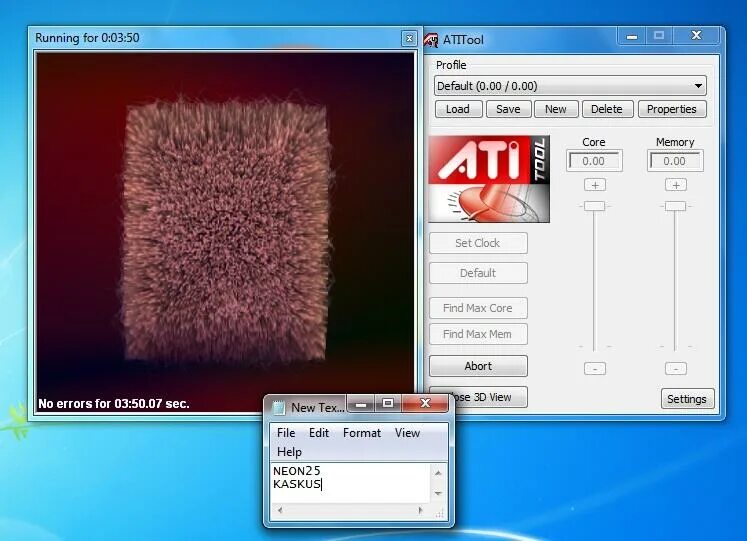Minimize the ATITool window

tap(632, 36)
